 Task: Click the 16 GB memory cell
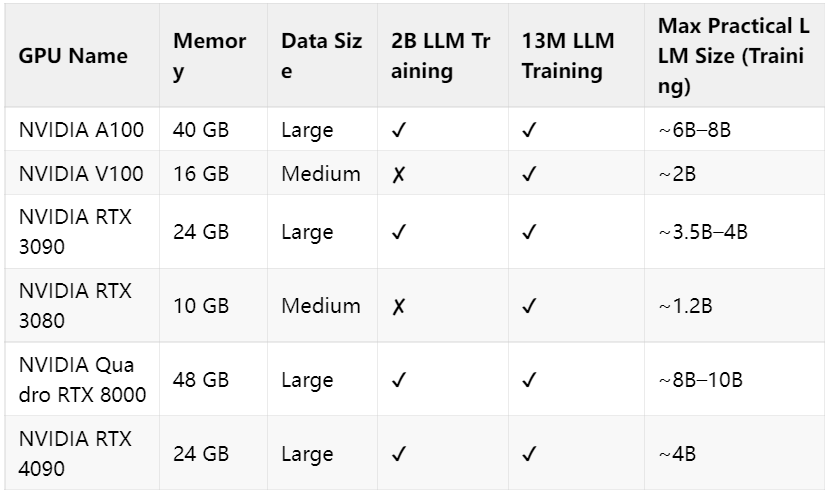tap(201, 174)
